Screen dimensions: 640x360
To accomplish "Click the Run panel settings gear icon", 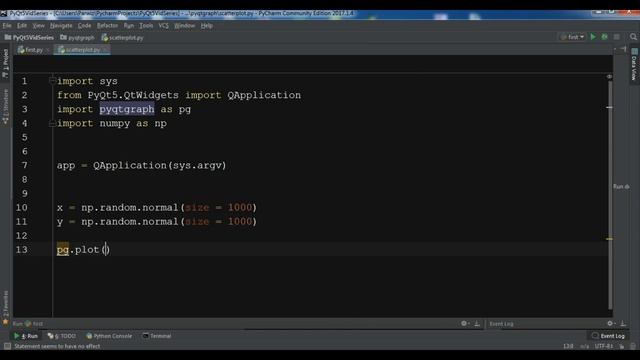I will pyautogui.click(x=464, y=323).
